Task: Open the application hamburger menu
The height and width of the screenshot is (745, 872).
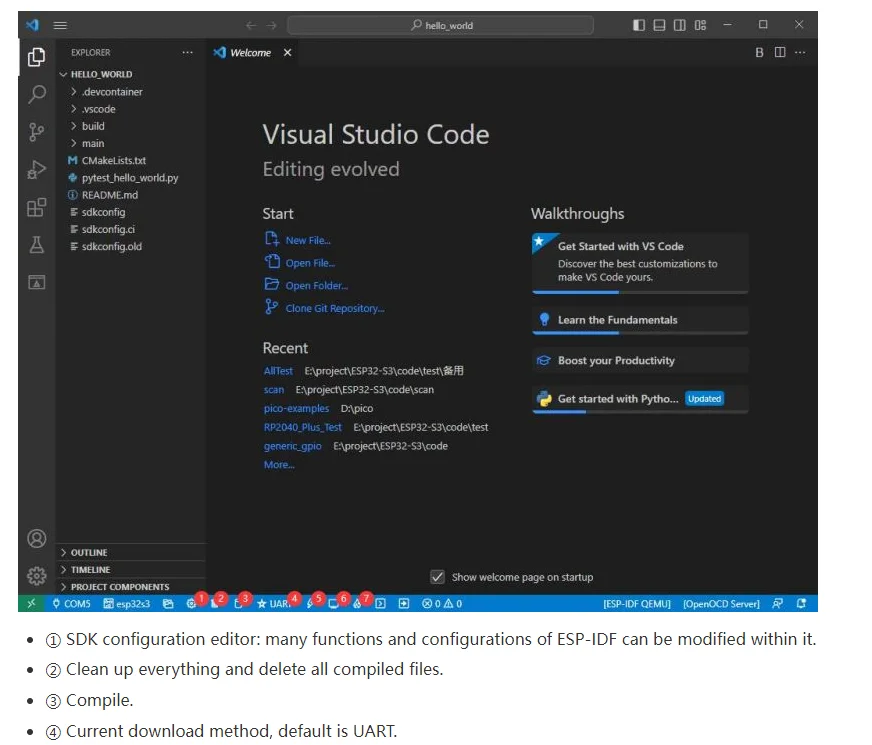Action: [x=60, y=25]
